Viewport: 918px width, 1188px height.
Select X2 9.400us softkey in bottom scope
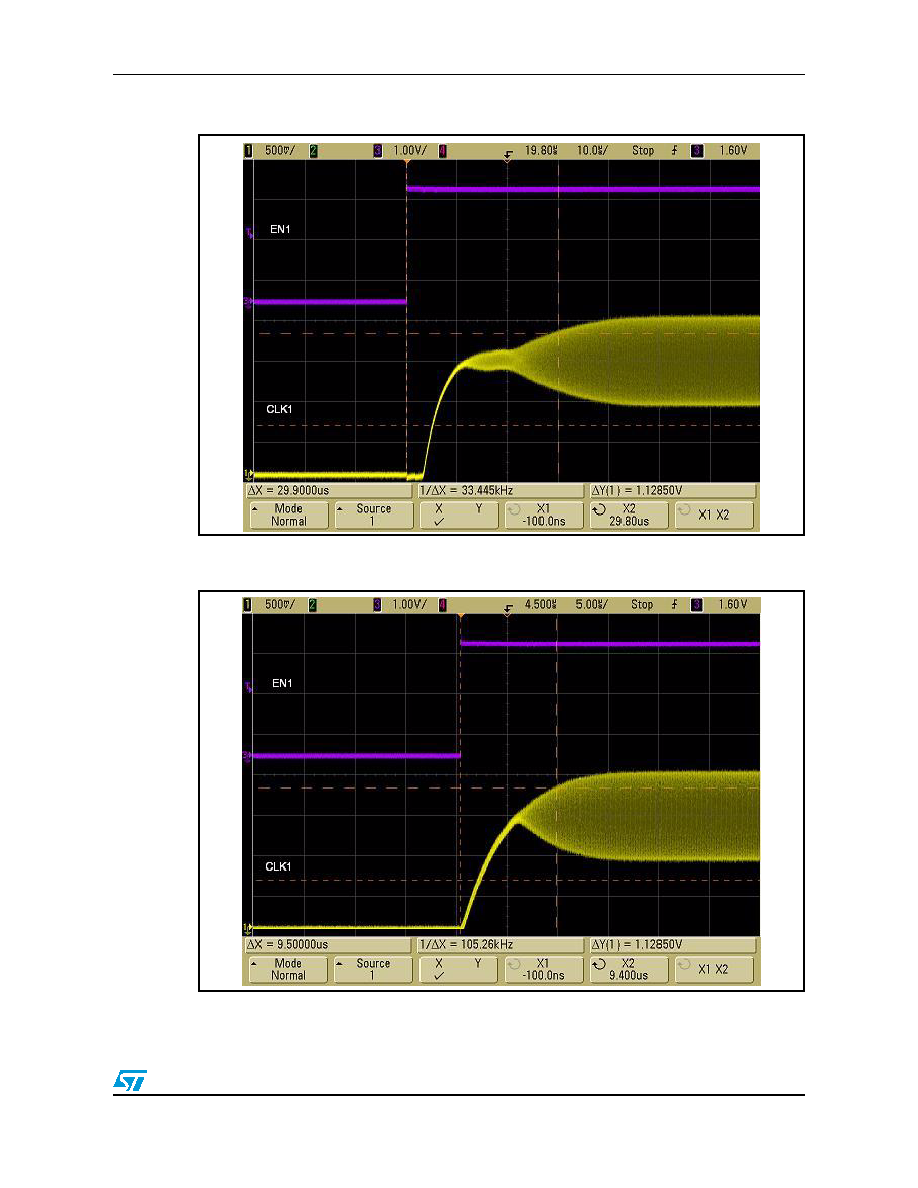click(x=629, y=970)
